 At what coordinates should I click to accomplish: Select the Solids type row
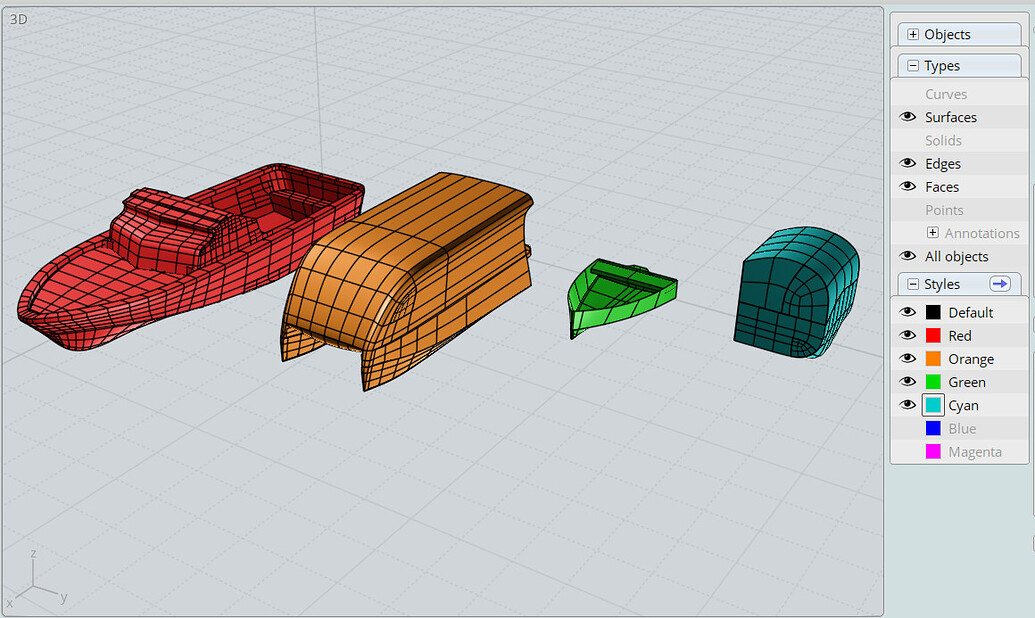click(x=960, y=140)
